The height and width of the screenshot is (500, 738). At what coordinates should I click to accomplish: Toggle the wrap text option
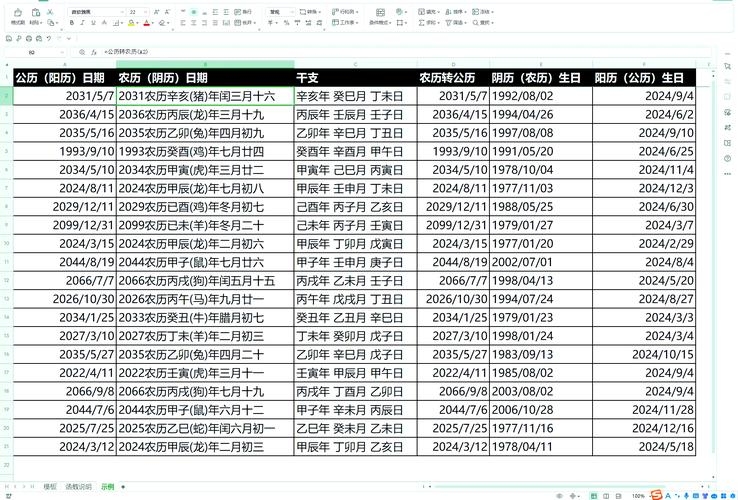245,11
